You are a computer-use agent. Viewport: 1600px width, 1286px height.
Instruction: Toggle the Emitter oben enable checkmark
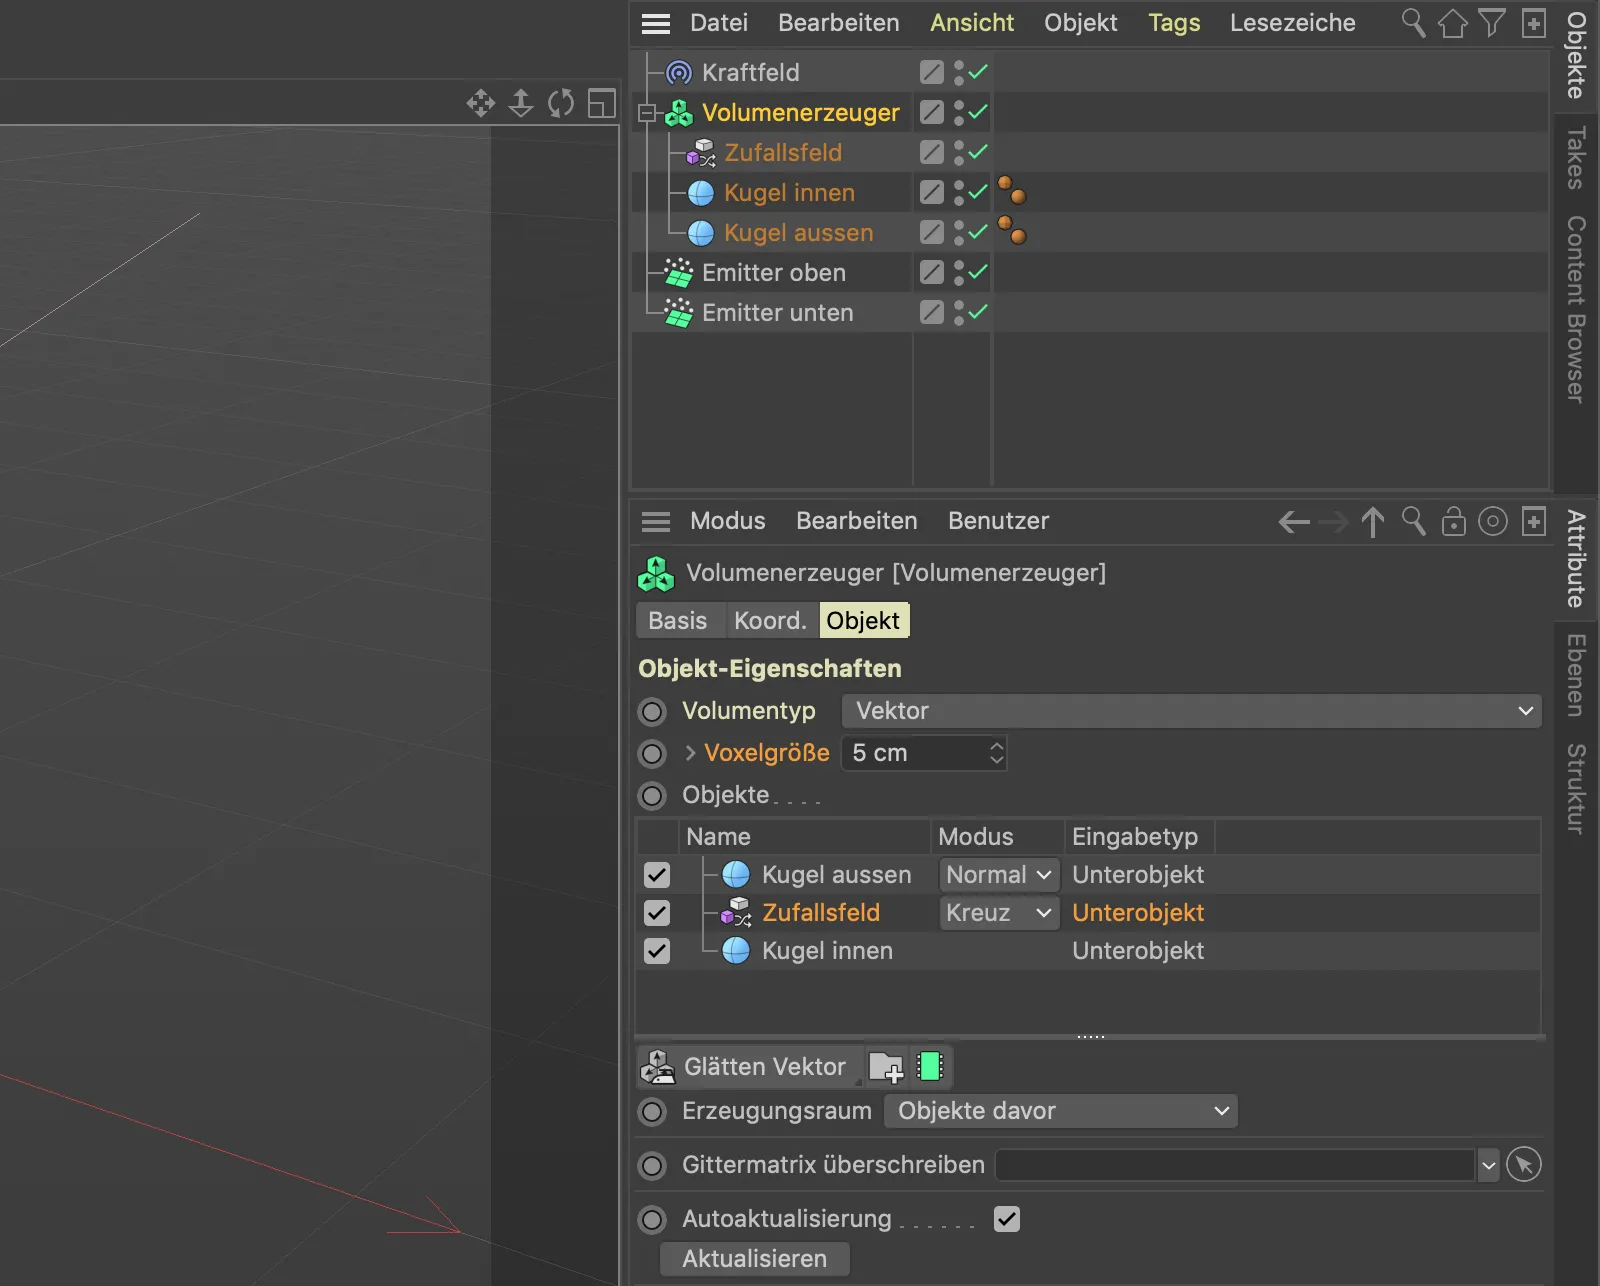click(x=979, y=272)
